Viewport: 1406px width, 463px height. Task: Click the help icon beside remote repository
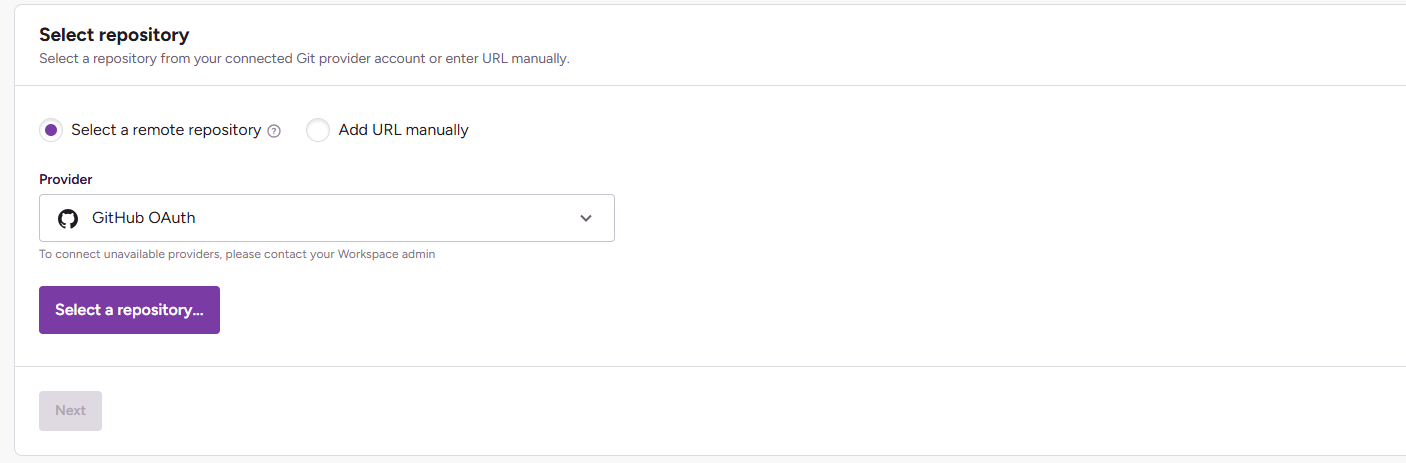274,131
